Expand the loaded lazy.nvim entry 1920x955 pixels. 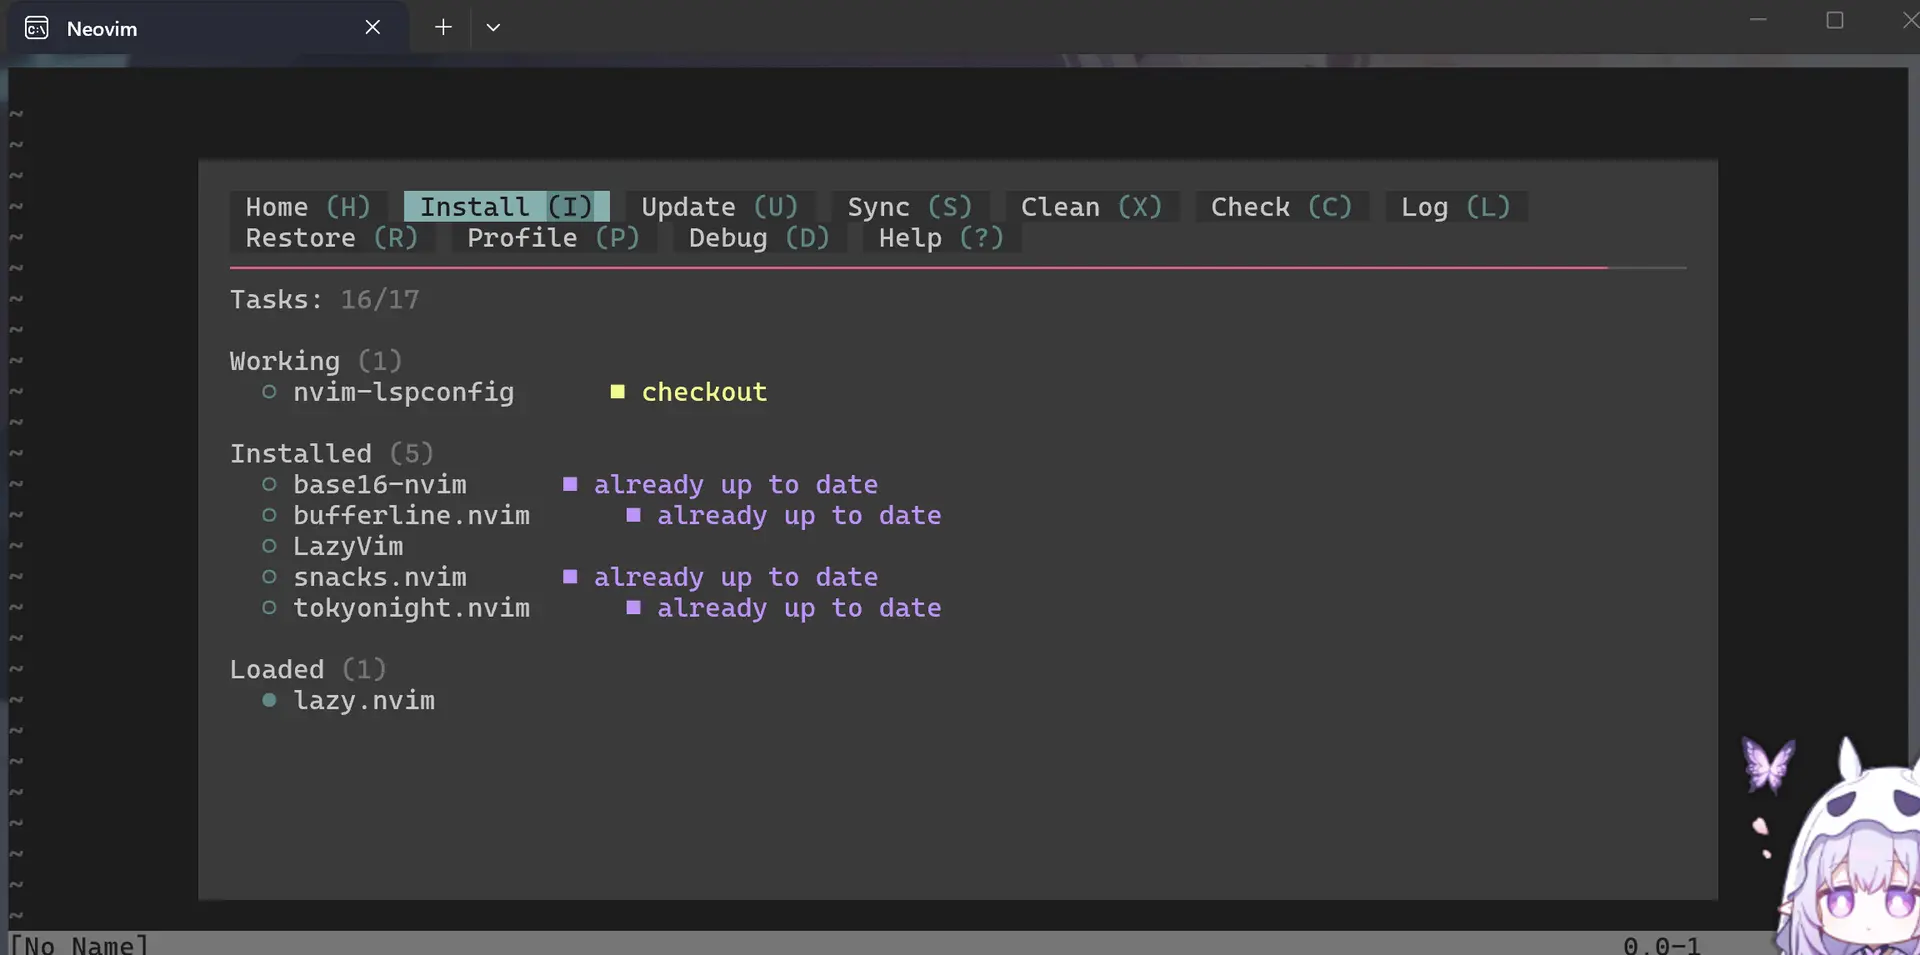pyautogui.click(x=364, y=701)
